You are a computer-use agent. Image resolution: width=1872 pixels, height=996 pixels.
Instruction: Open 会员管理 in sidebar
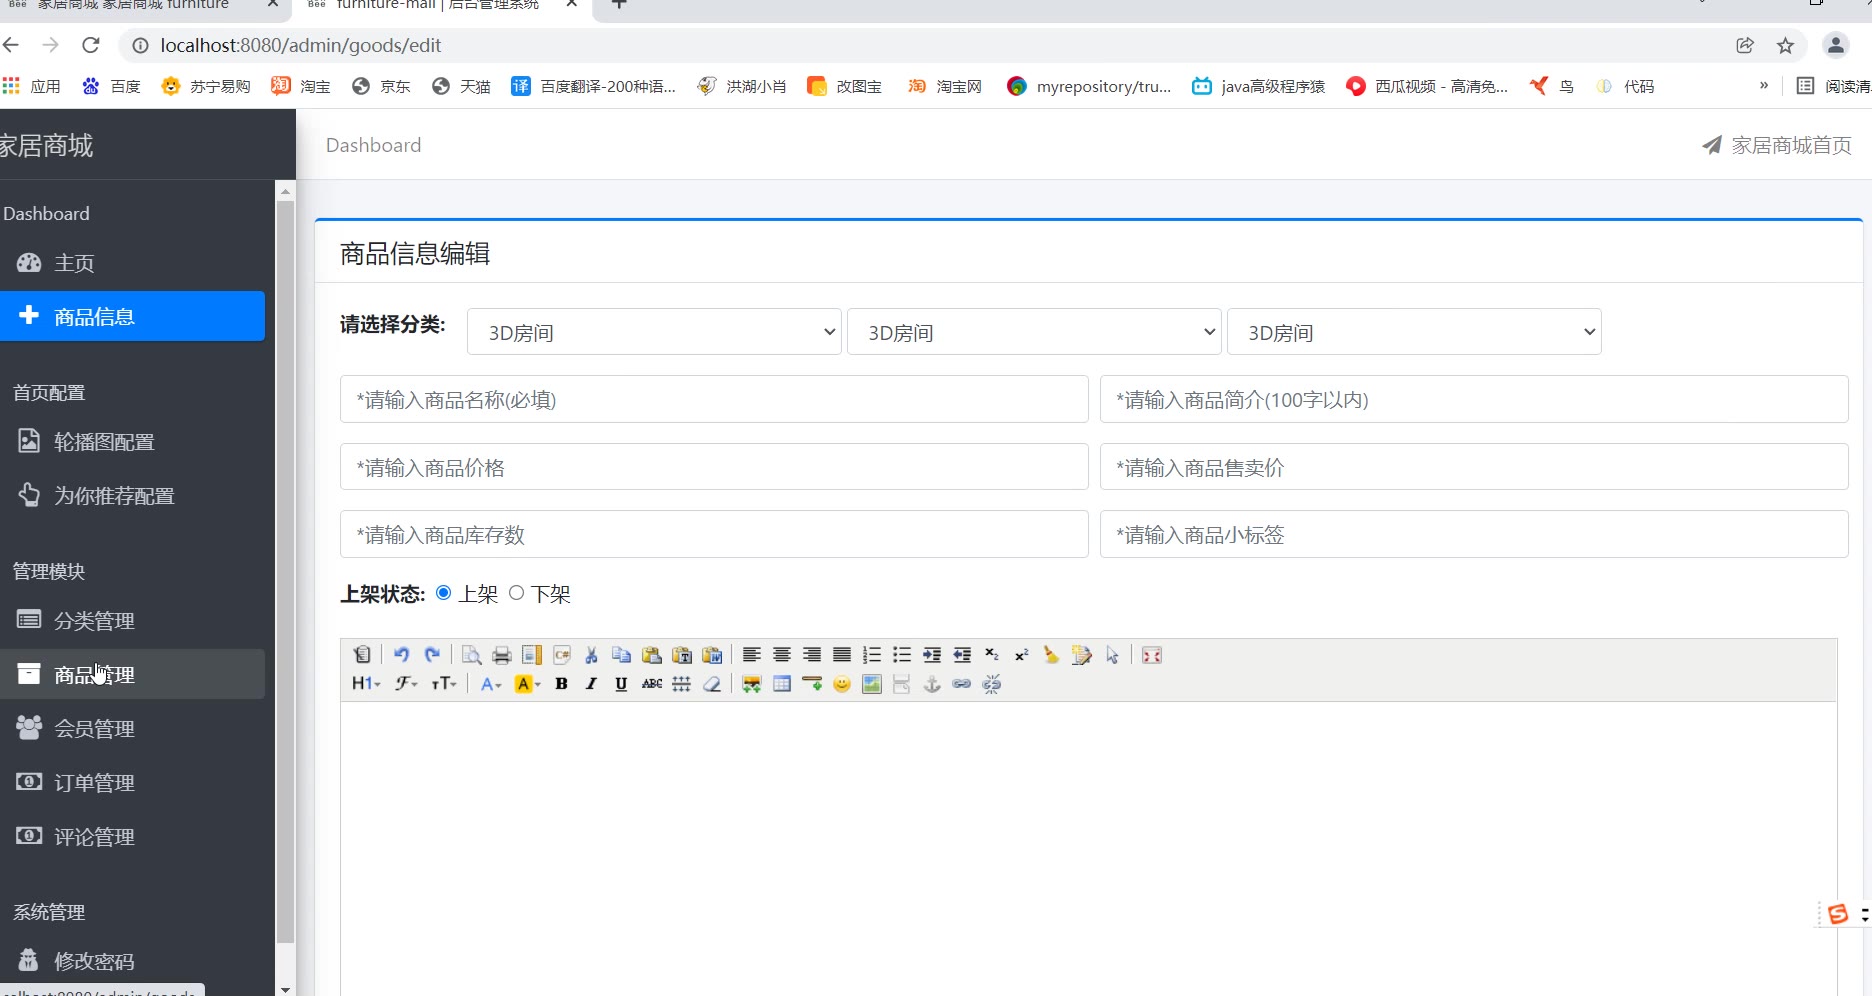pos(132,729)
